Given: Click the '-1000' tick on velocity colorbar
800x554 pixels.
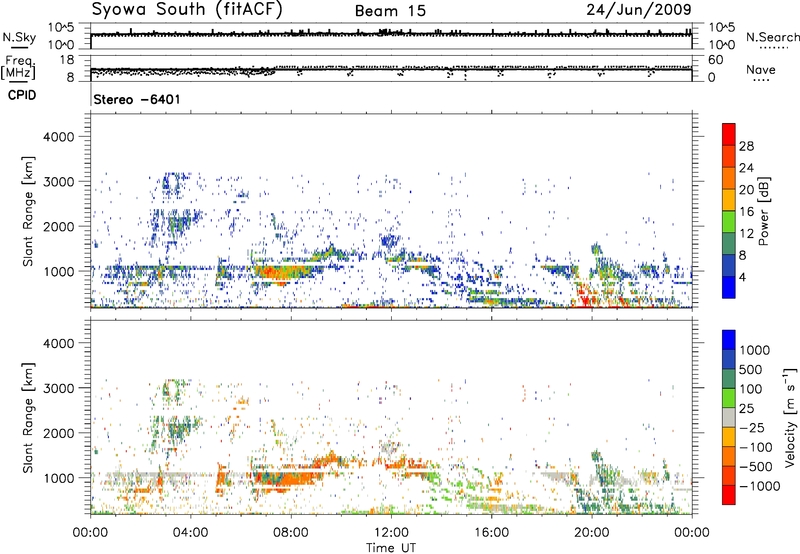Looking at the screenshot, I should tap(760, 486).
